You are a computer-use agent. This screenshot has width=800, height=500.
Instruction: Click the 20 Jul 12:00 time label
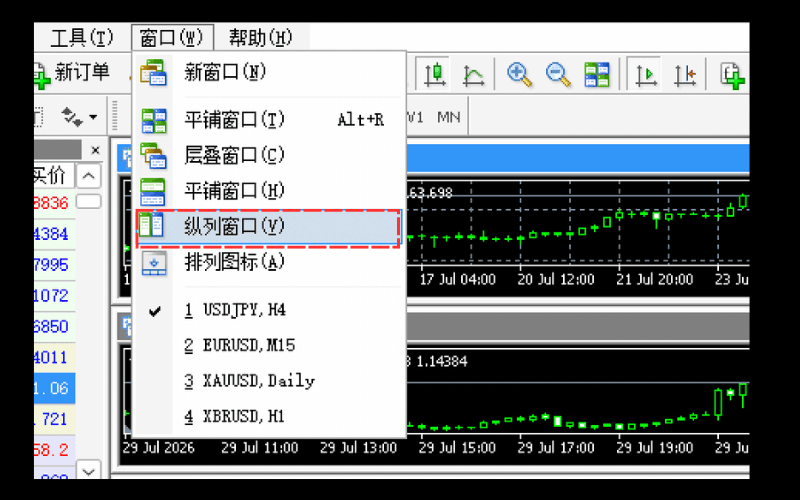tap(556, 280)
